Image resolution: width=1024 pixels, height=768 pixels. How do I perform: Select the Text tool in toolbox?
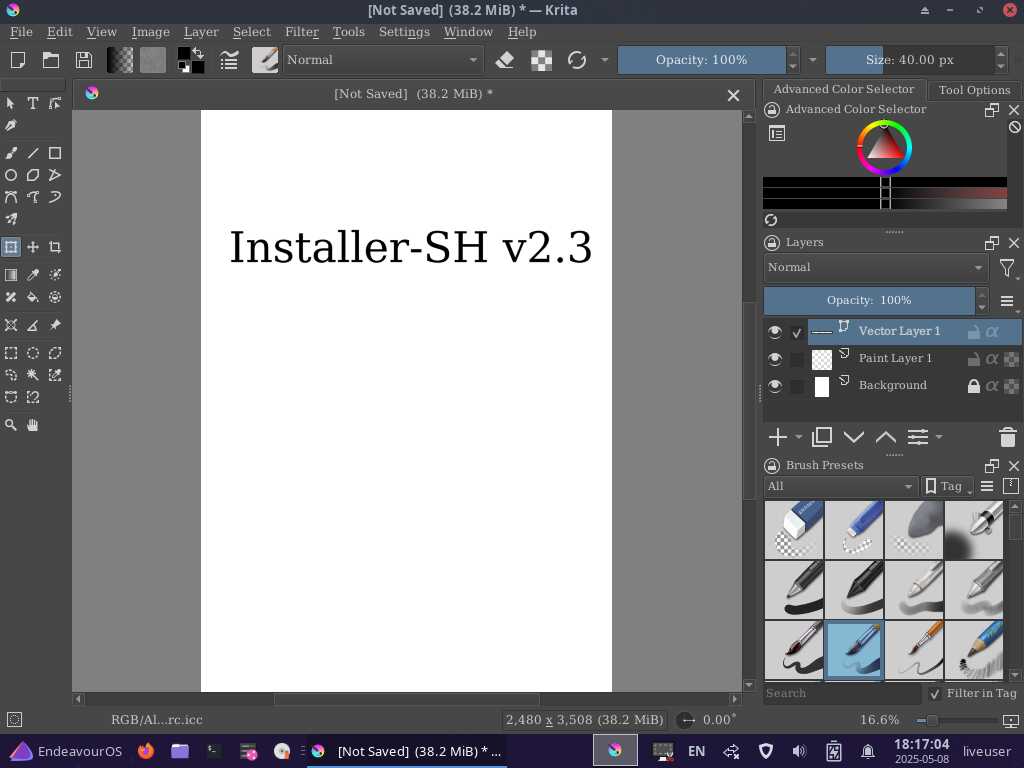click(x=33, y=103)
